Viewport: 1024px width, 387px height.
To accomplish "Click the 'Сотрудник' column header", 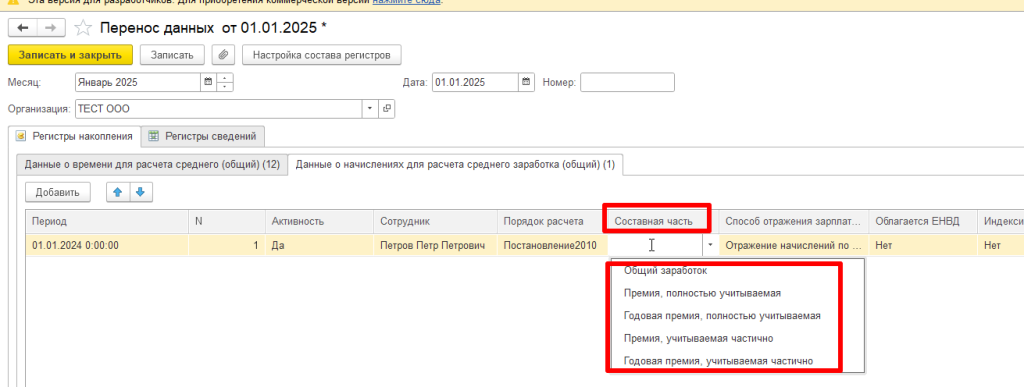I will (435, 222).
